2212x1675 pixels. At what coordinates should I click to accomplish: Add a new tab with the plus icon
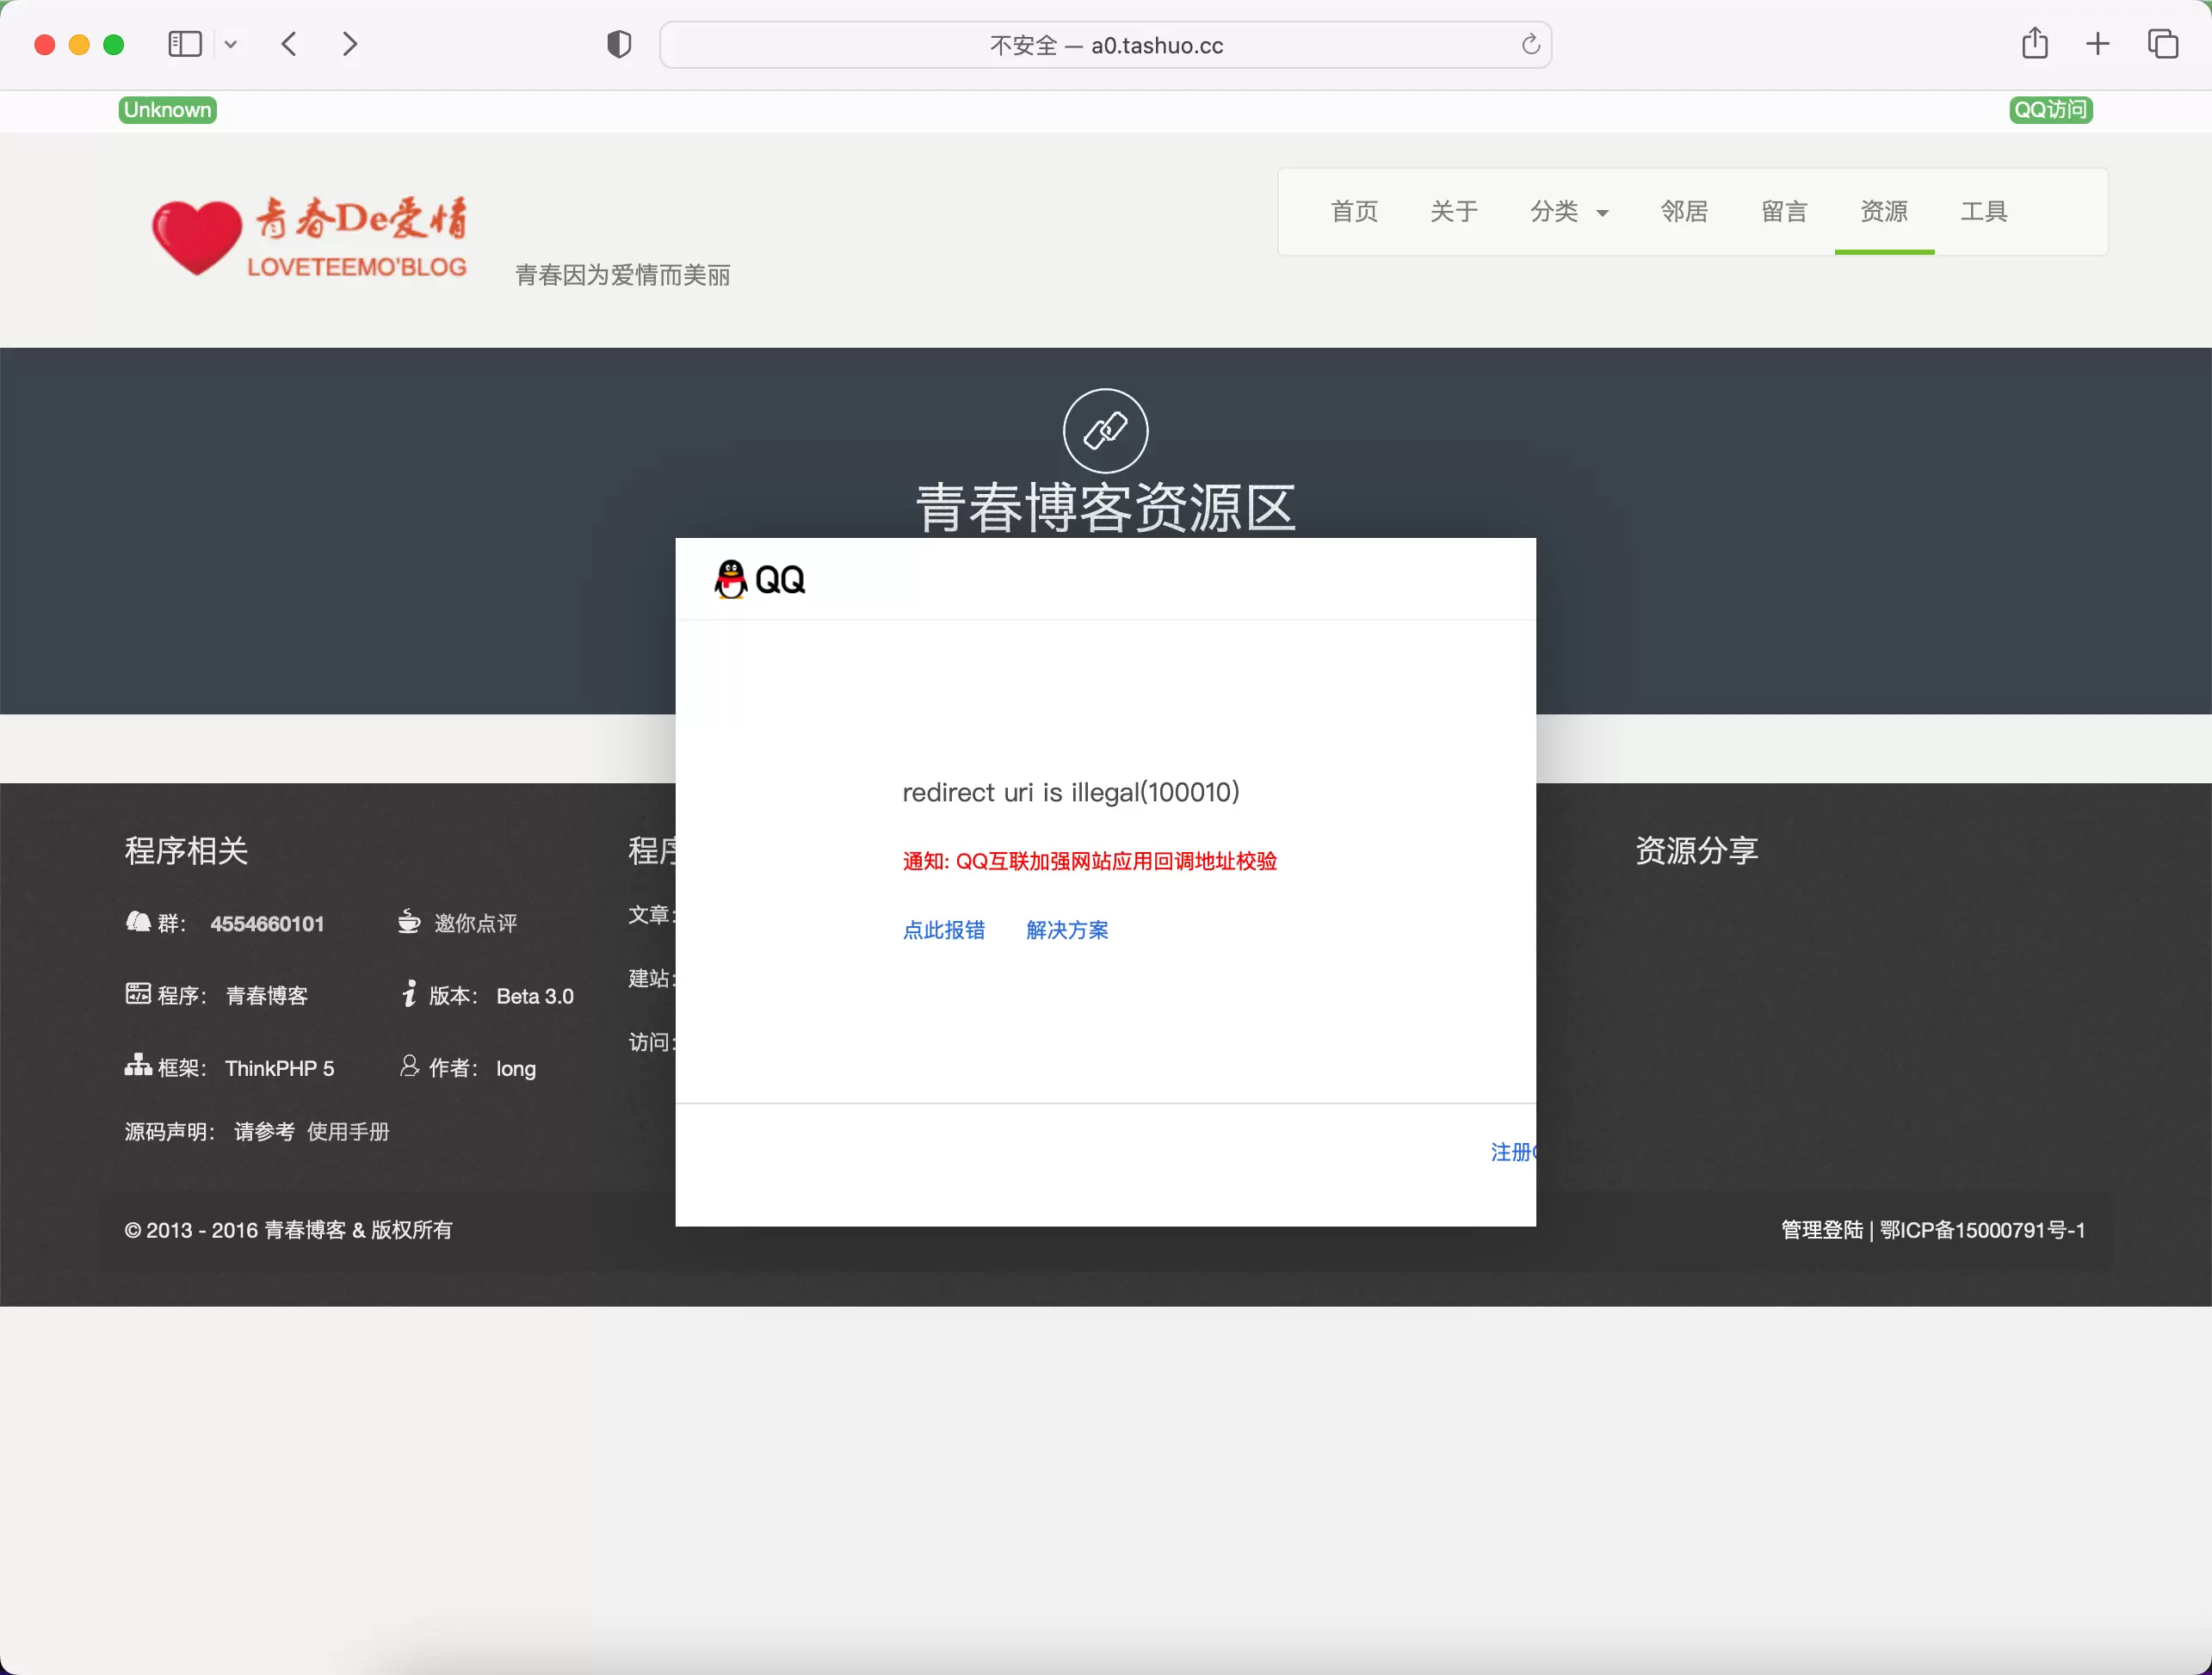(2098, 44)
